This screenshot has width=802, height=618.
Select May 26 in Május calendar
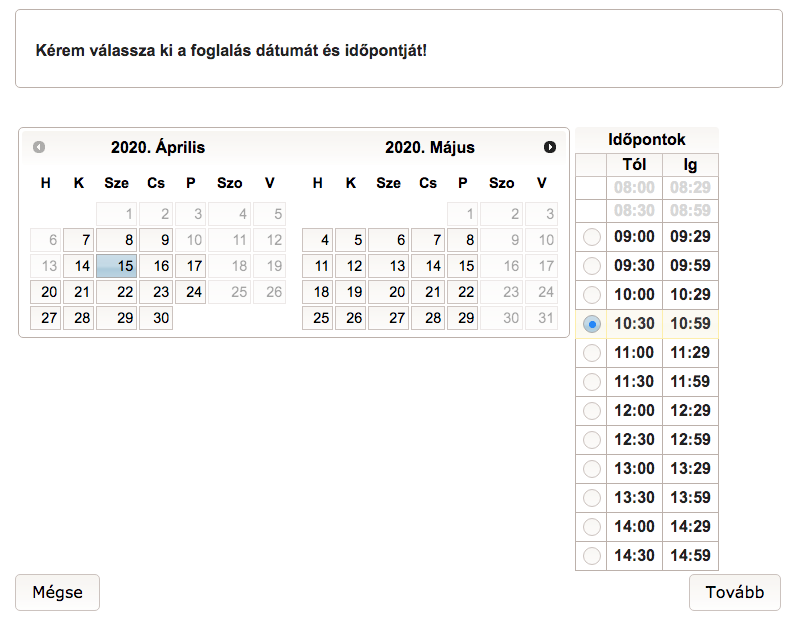350,318
